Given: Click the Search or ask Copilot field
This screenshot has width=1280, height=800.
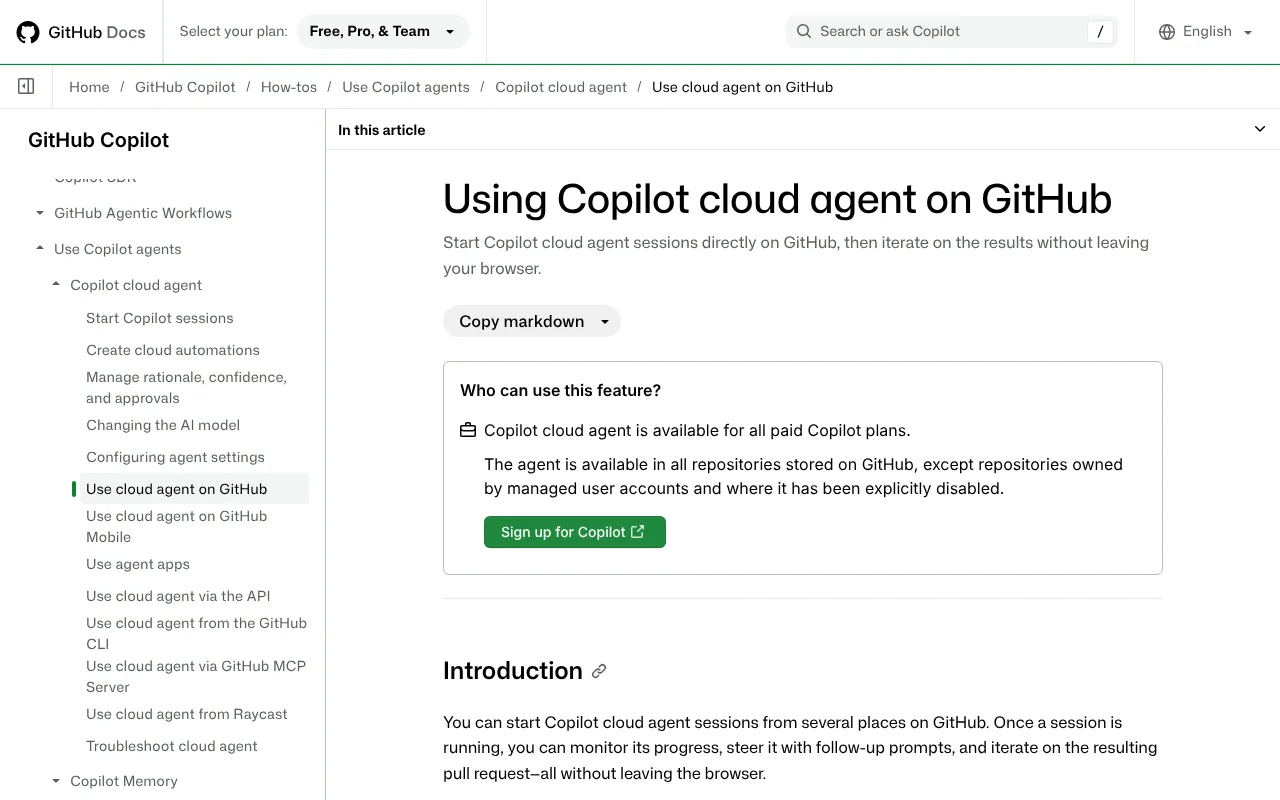Looking at the screenshot, I should (952, 31).
